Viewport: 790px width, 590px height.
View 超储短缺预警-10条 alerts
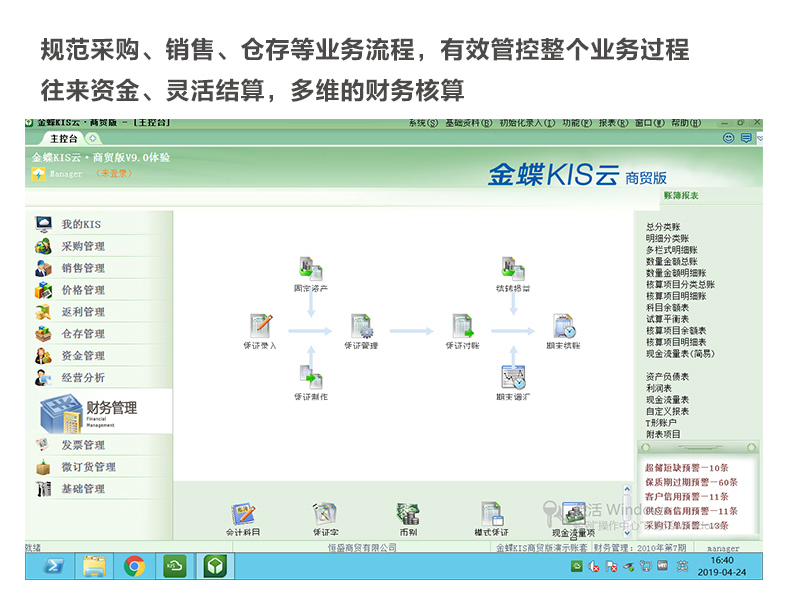click(x=687, y=468)
